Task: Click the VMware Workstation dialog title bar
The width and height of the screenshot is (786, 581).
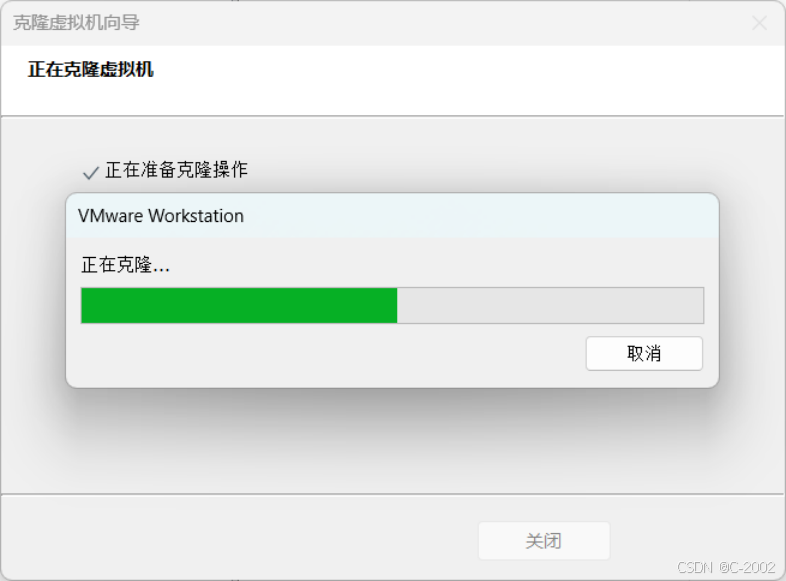Action: tap(392, 216)
